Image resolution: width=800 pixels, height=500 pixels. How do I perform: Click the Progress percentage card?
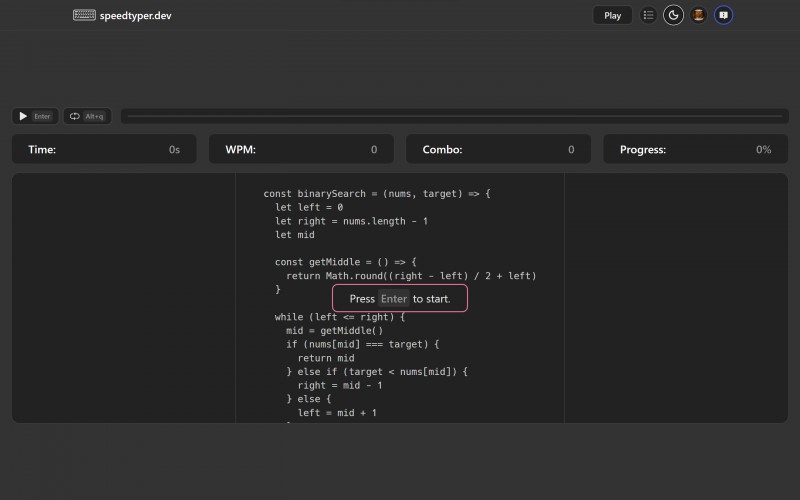[x=695, y=149]
